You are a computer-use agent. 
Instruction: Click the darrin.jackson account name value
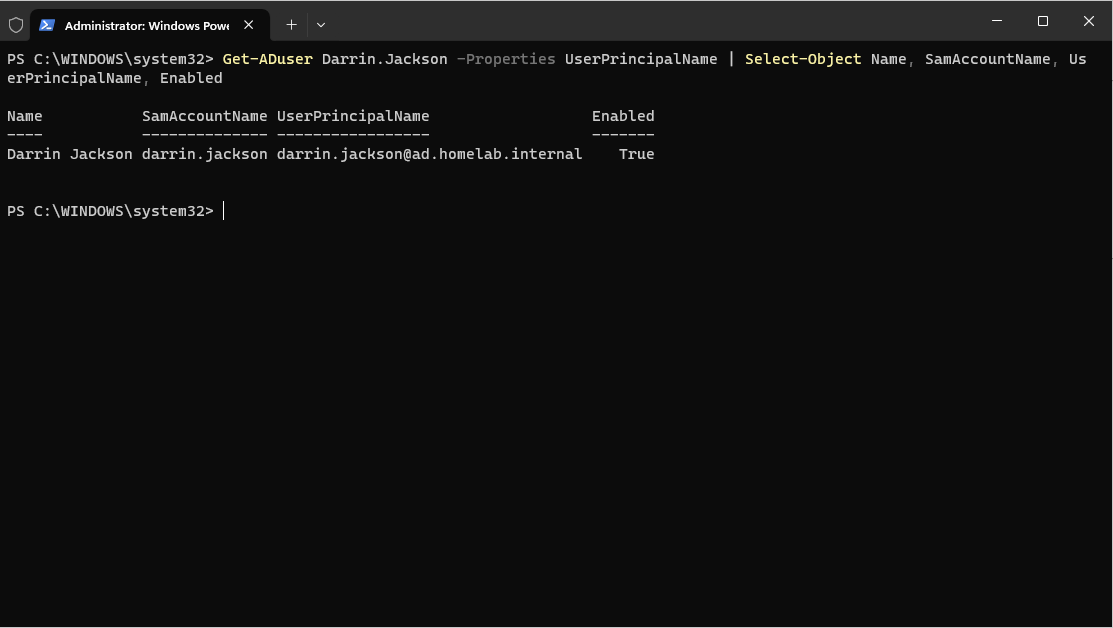(204, 154)
